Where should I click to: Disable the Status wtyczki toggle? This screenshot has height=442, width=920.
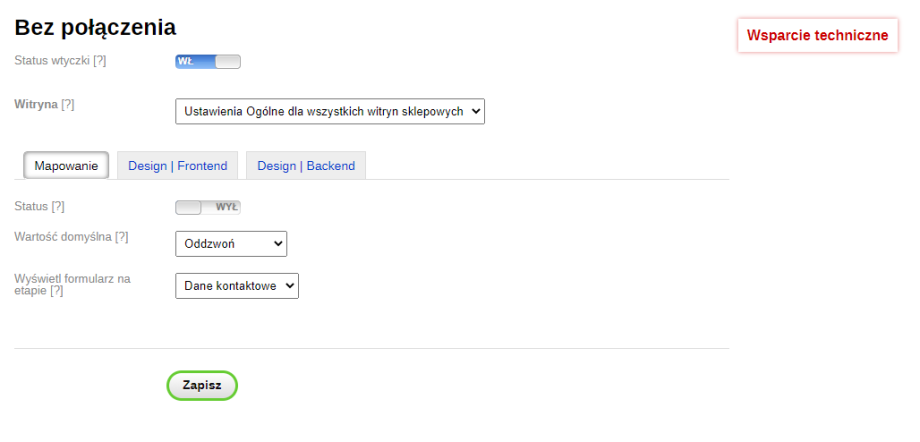[208, 62]
